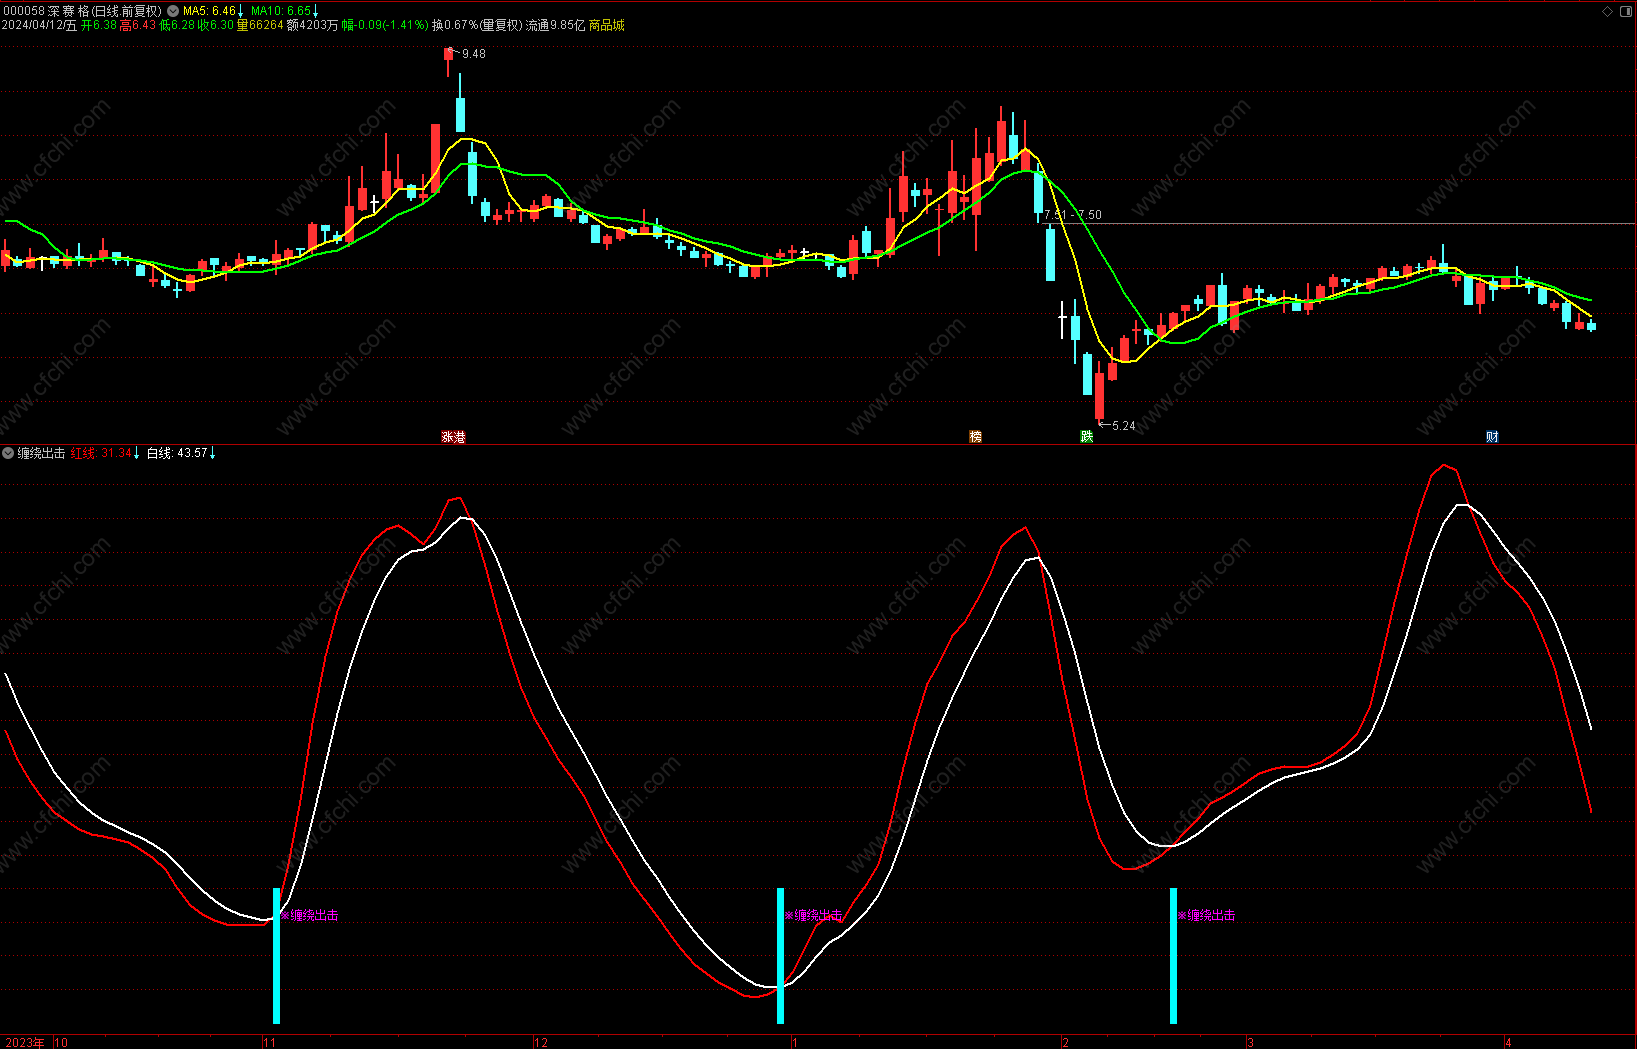Click the 000058 深赛格 chart title
This screenshot has width=1637, height=1049.
pyautogui.click(x=82, y=11)
